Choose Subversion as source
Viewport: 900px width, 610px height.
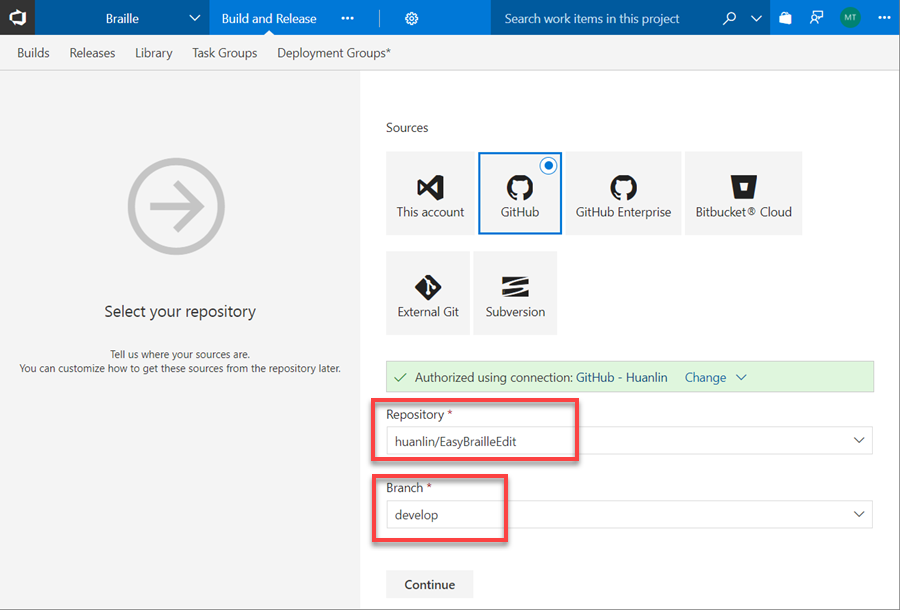coord(515,293)
